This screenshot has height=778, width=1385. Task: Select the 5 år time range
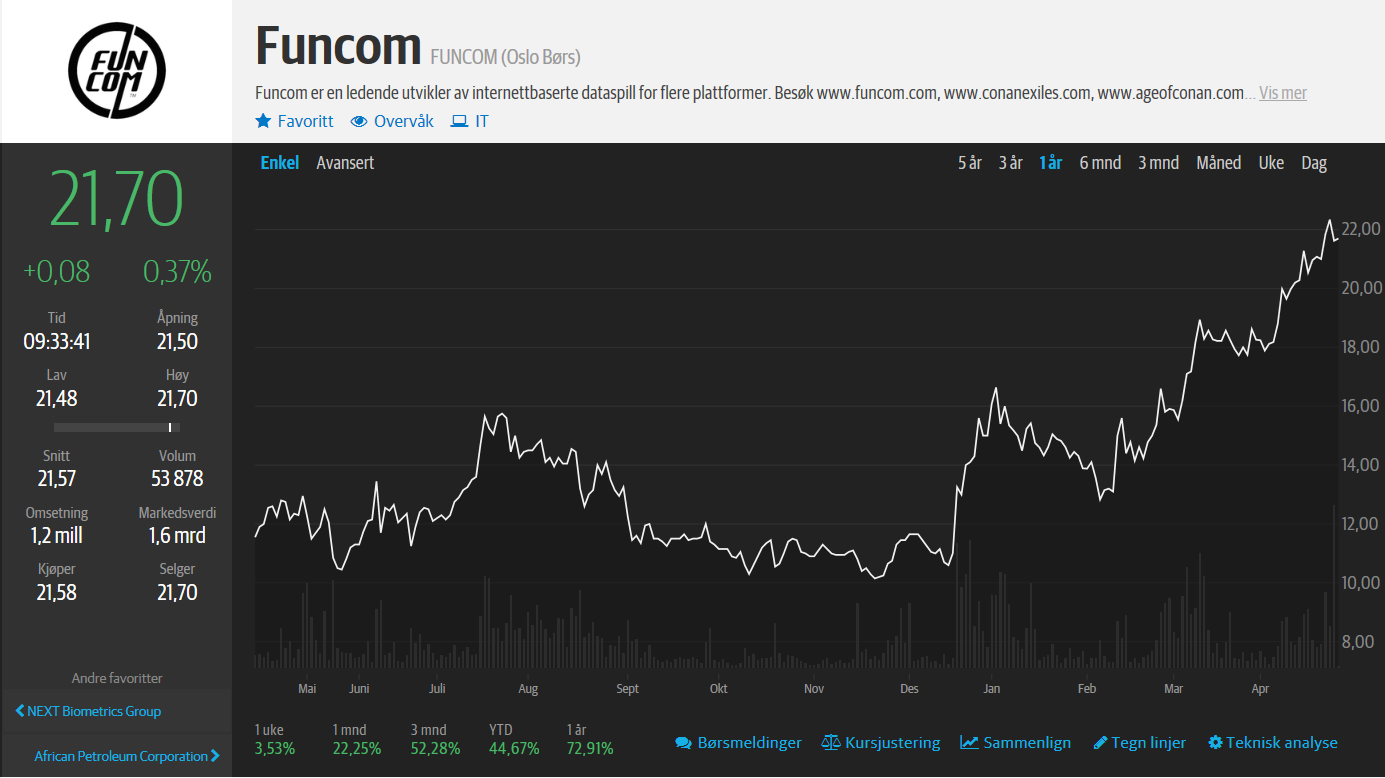pos(970,163)
